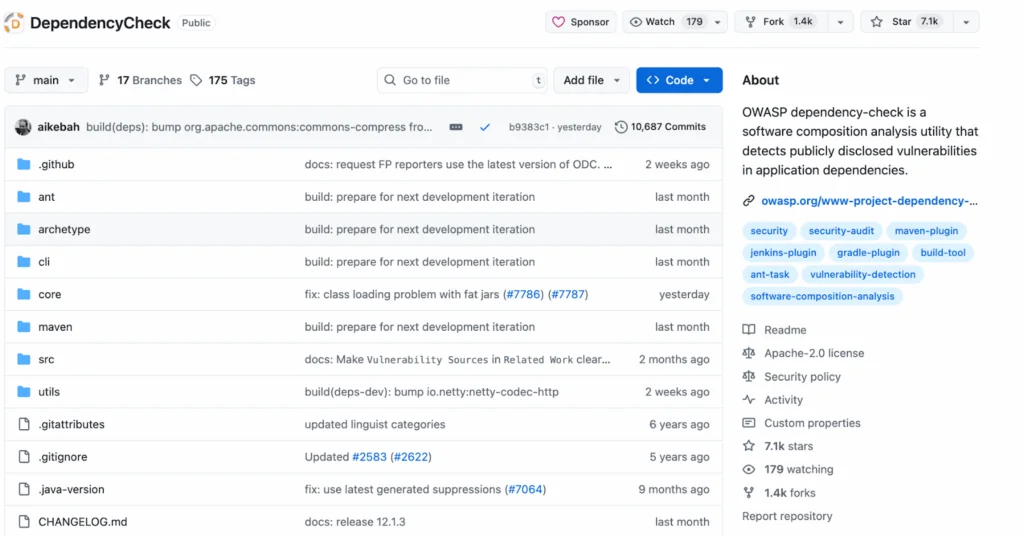Viewport: 1024px width, 536px height.
Task: Click the file icon beside .gitignore
Action: (24, 457)
